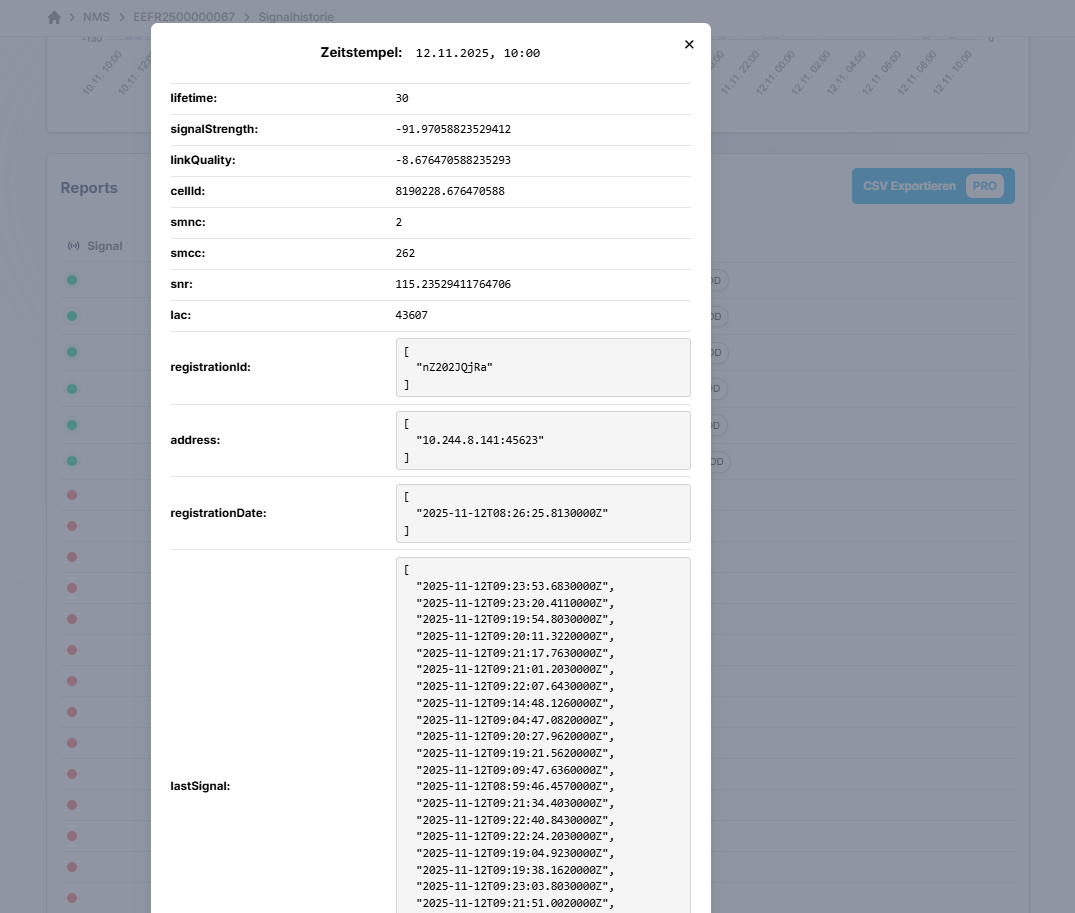Click the Signal column header label
Image resolution: width=1075 pixels, height=913 pixels.
click(104, 246)
